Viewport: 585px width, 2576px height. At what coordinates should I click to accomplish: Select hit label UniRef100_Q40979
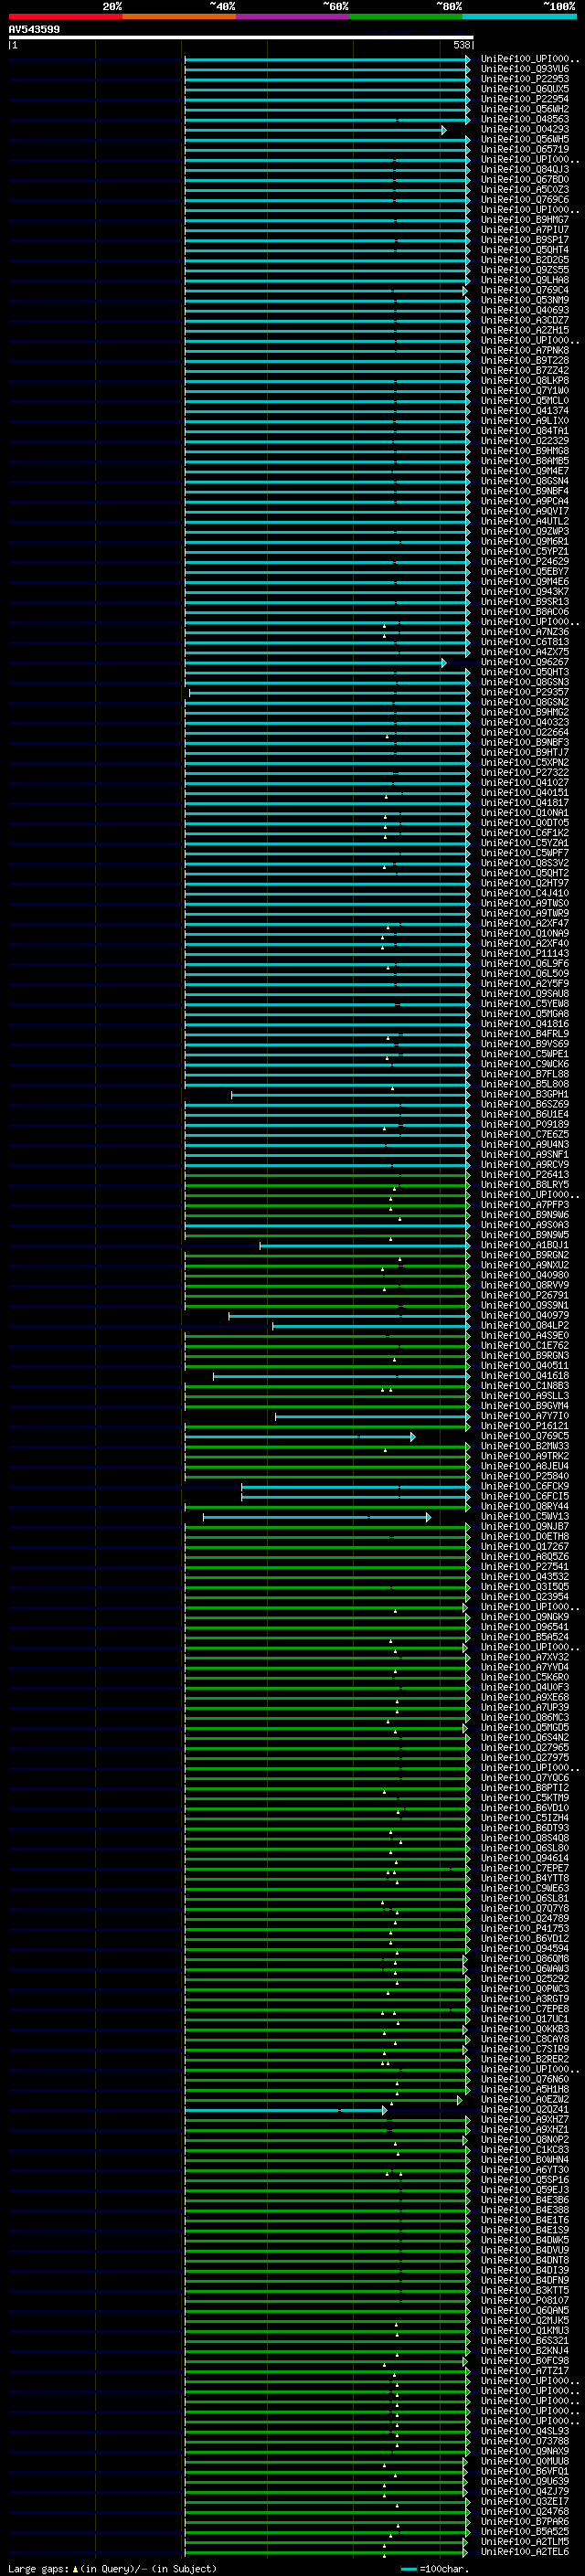pyautogui.click(x=525, y=1316)
